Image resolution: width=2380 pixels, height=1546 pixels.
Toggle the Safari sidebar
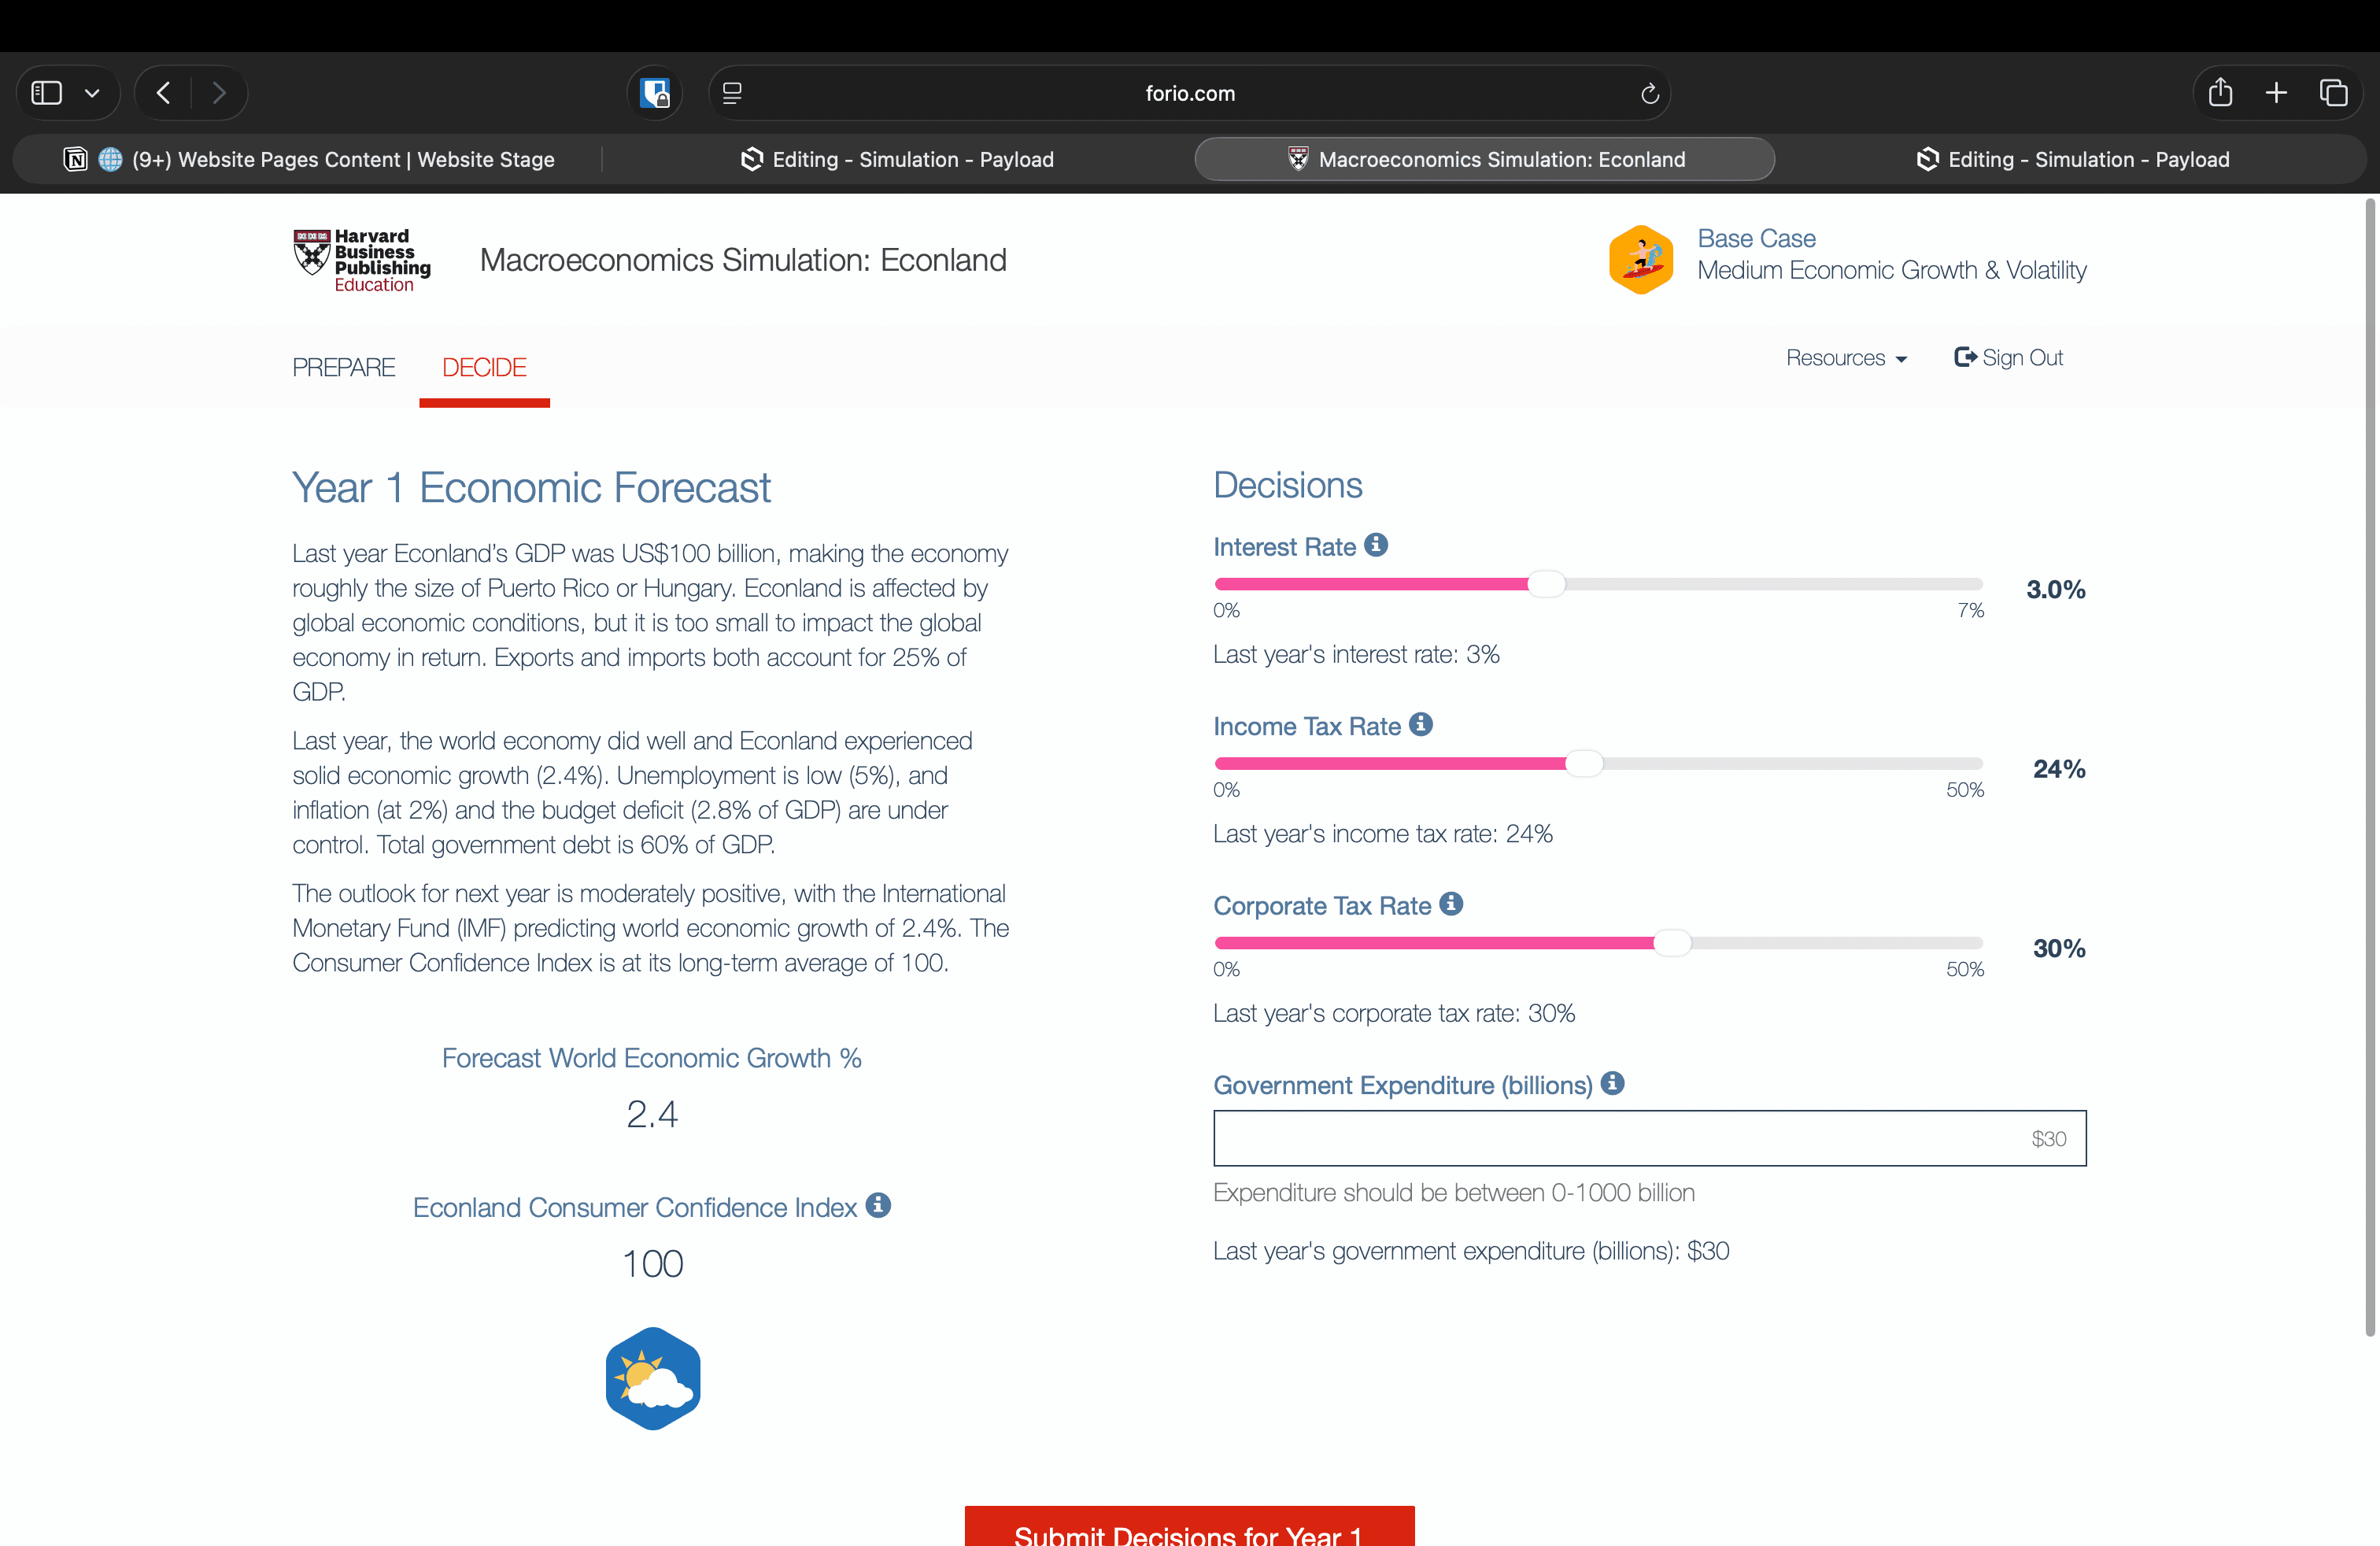pyautogui.click(x=47, y=93)
